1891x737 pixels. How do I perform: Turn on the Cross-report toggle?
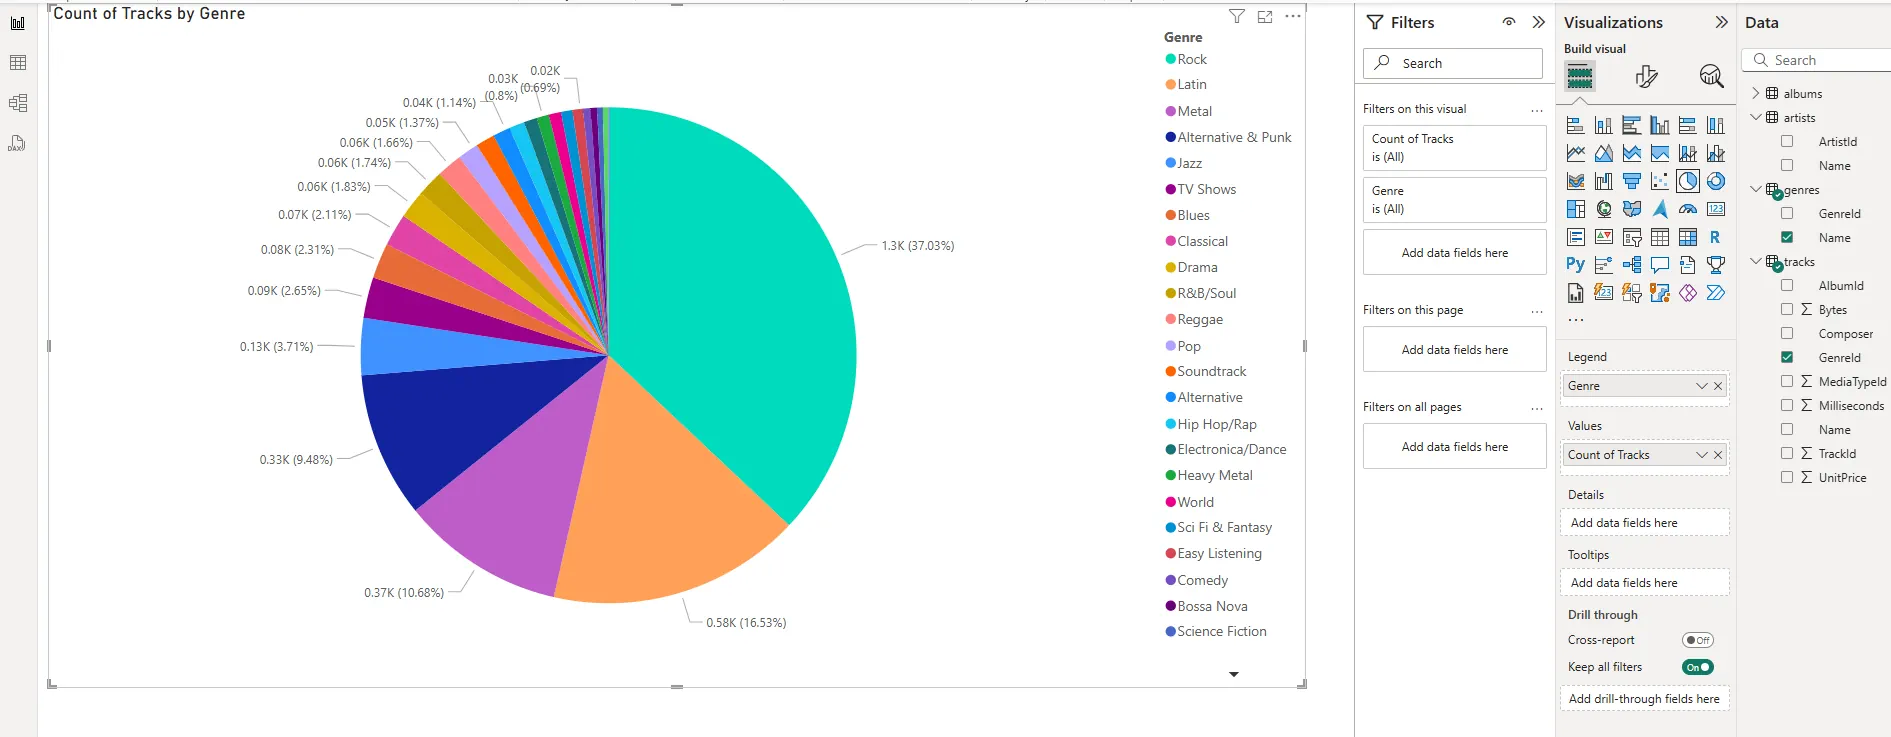(1697, 640)
